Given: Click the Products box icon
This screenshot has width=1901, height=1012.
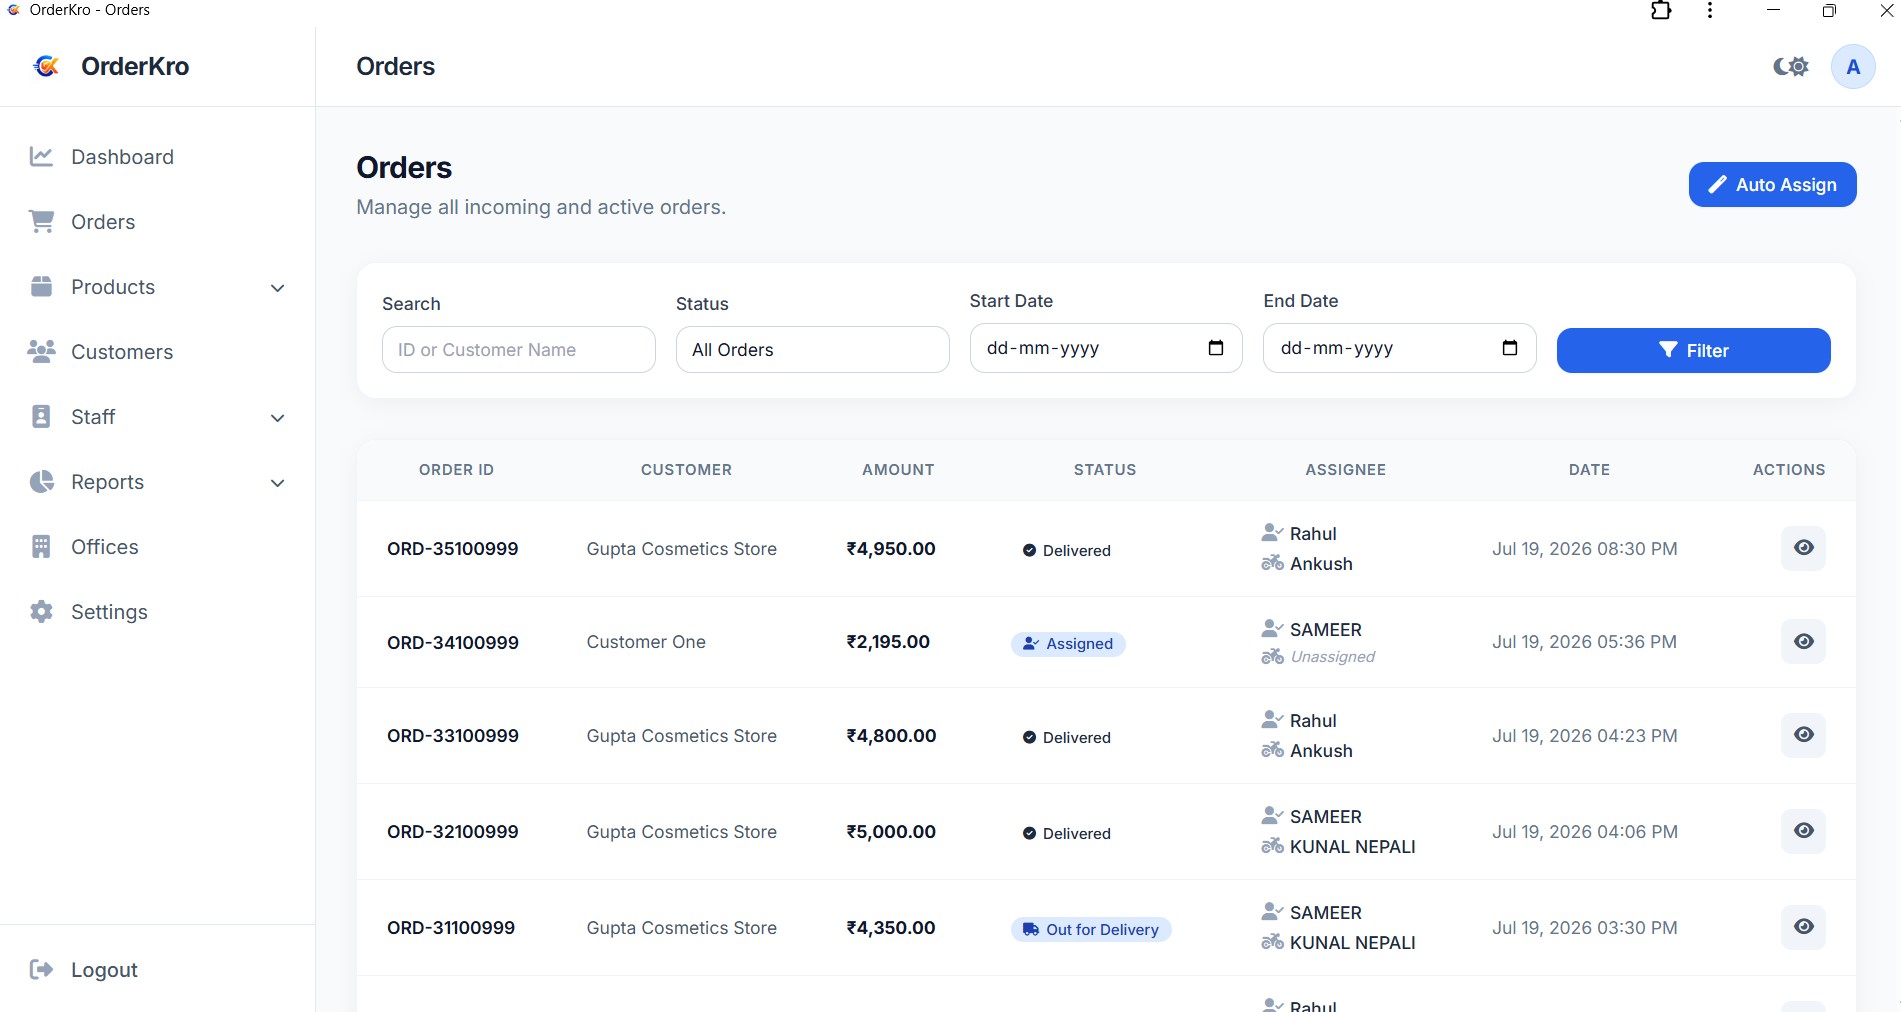Looking at the screenshot, I should click(x=41, y=287).
